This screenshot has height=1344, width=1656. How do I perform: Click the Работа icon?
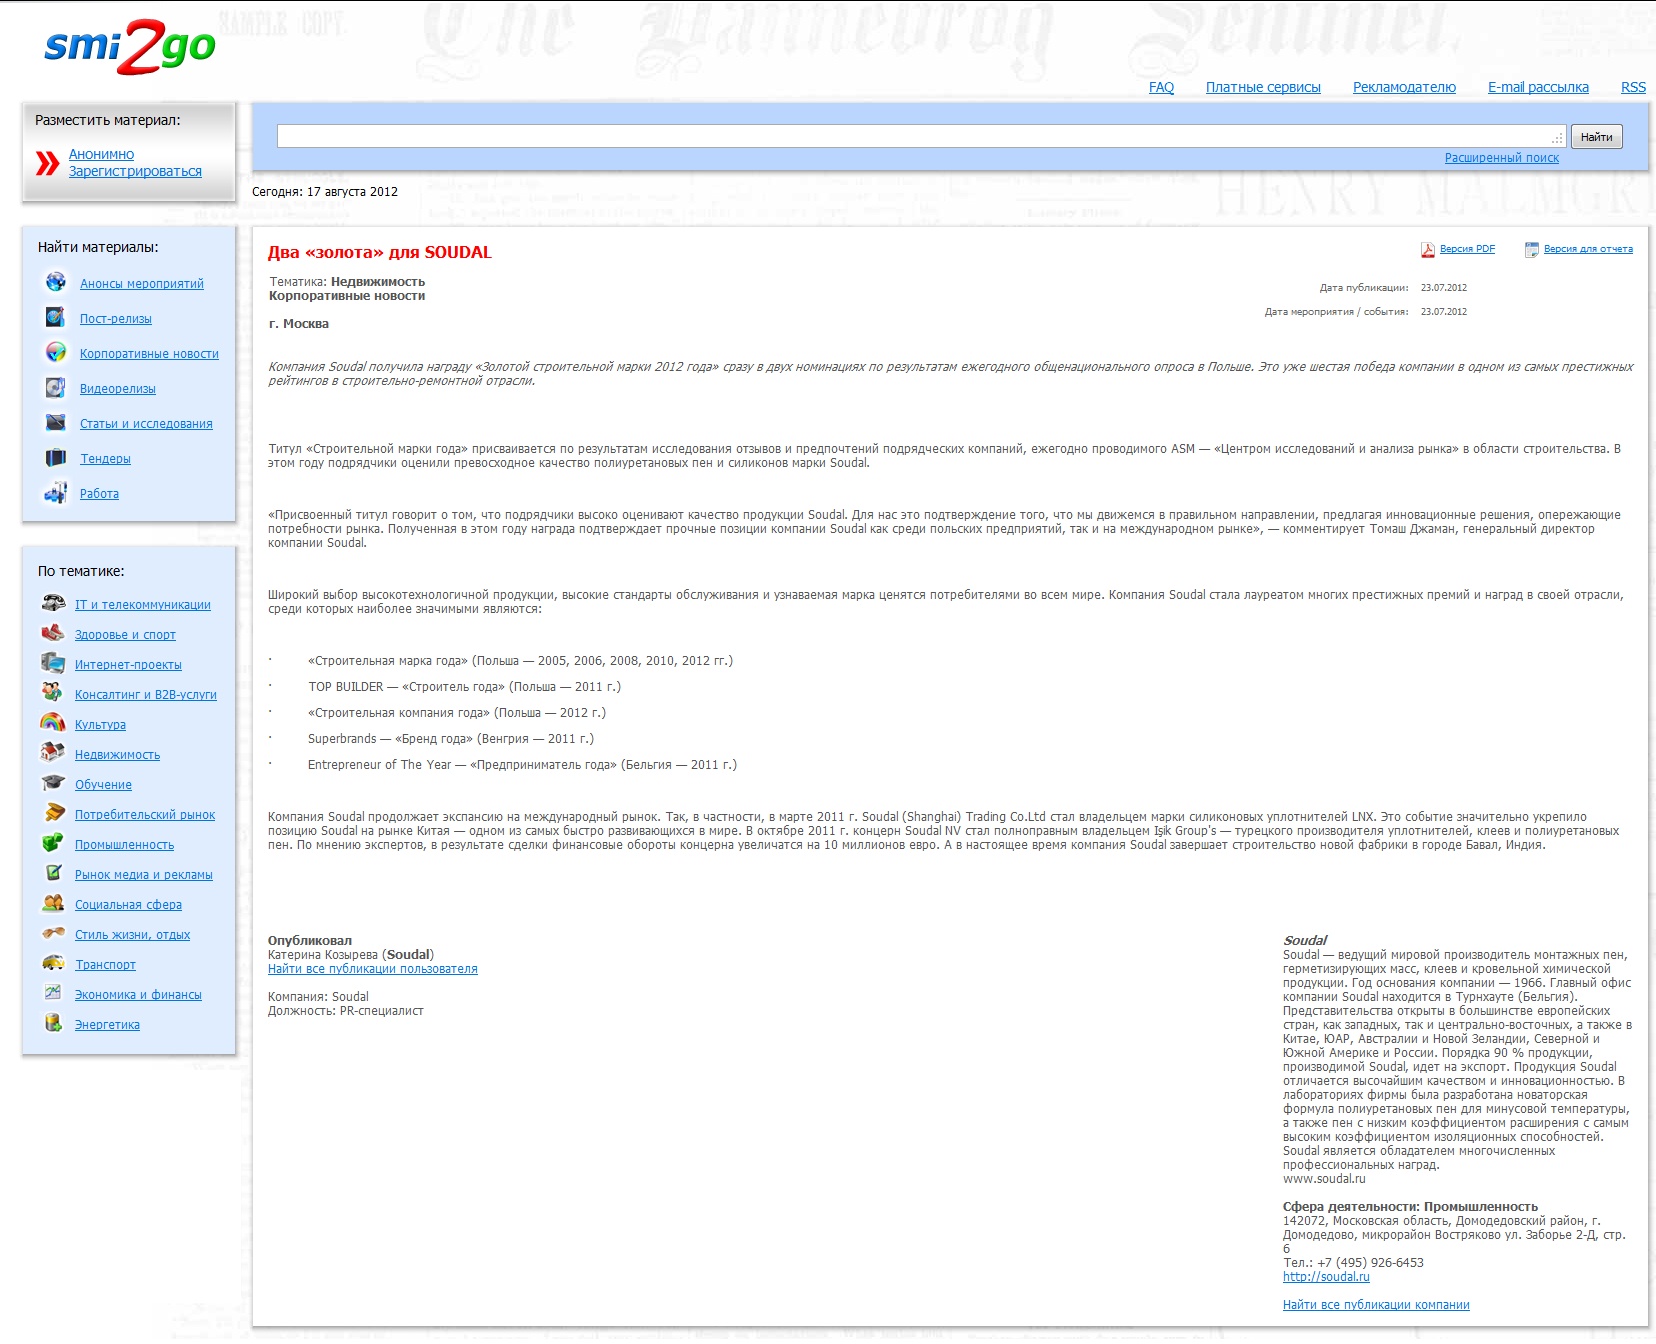pyautogui.click(x=56, y=493)
